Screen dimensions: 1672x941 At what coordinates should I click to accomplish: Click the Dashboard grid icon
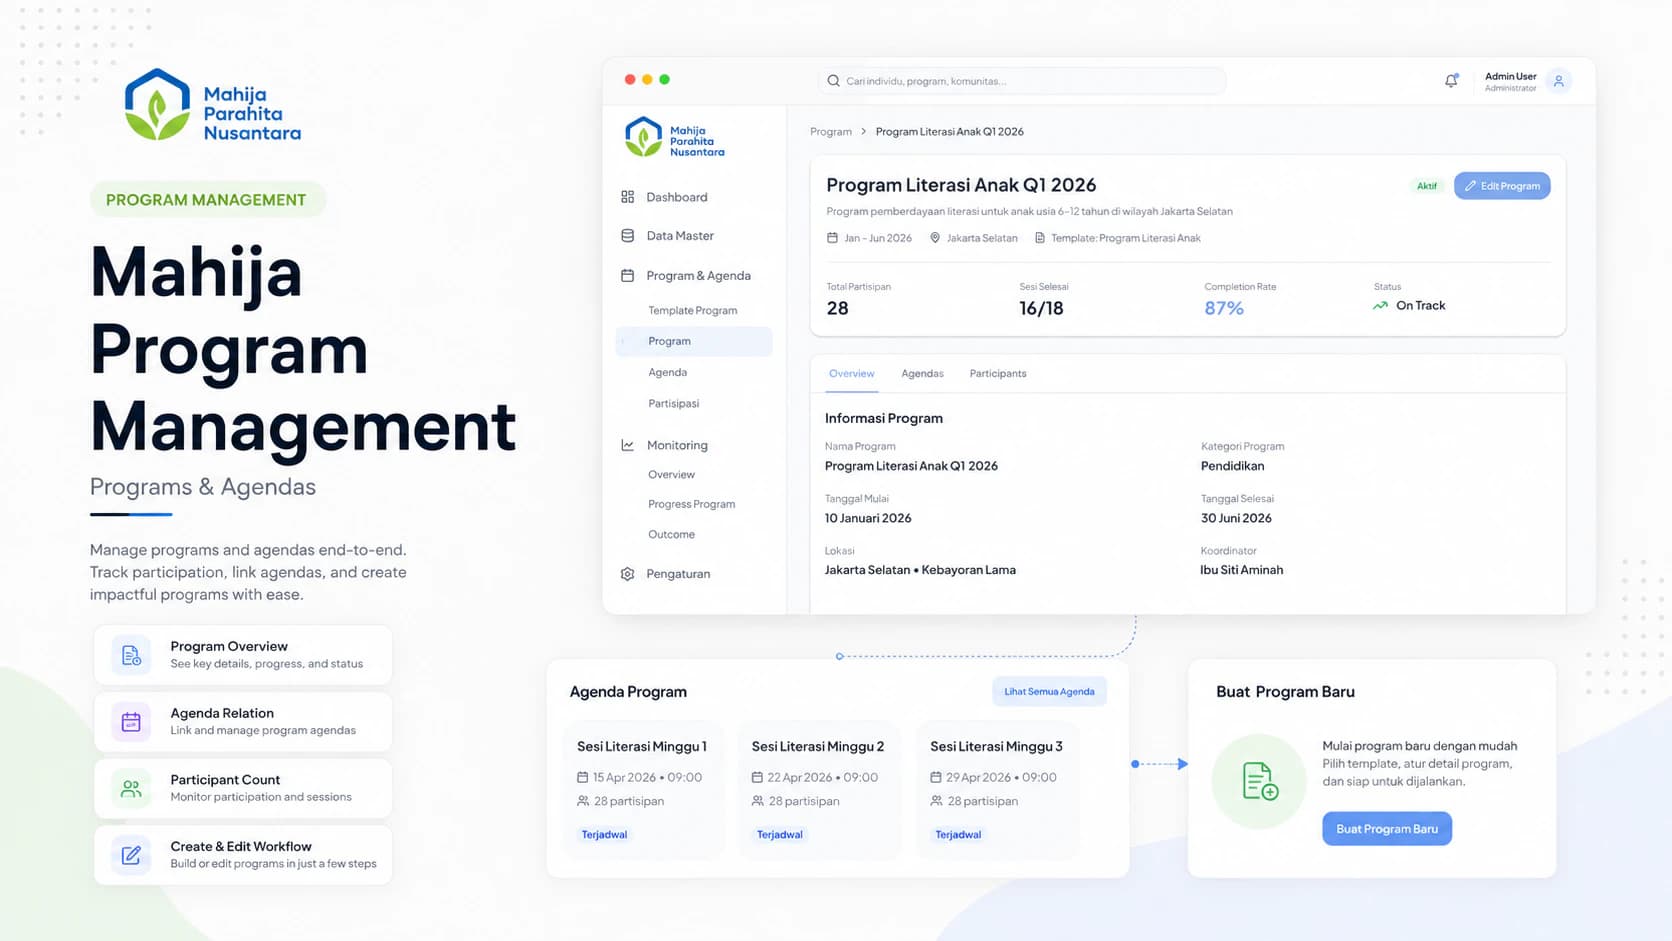tap(627, 197)
